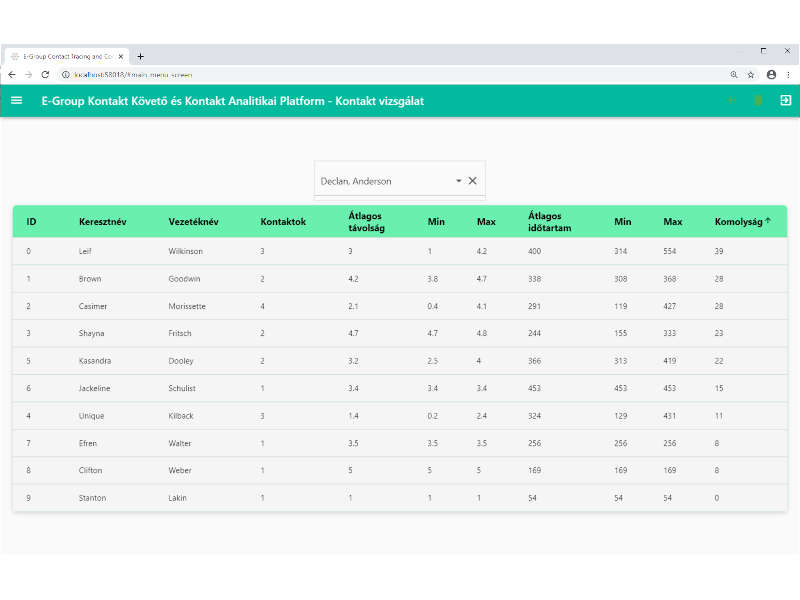Sort by the Keresztnév column header
The image size is (800, 600).
pyautogui.click(x=103, y=222)
